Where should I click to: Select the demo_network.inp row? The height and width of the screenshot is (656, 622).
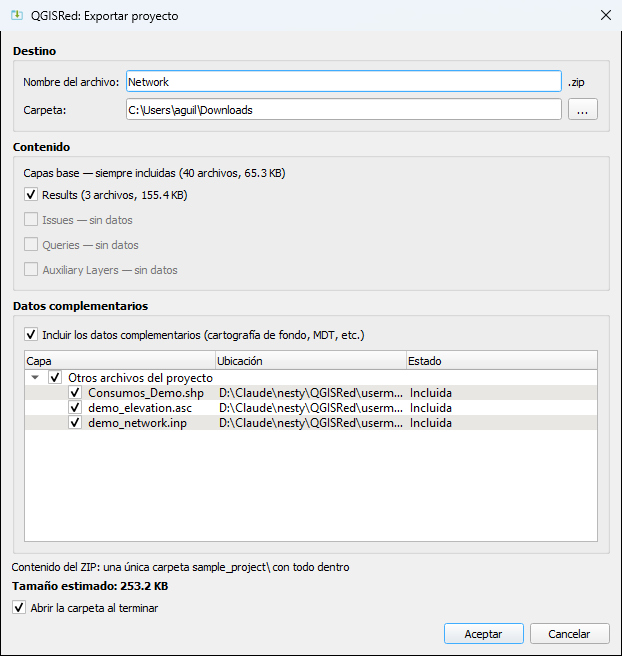tap(311, 423)
